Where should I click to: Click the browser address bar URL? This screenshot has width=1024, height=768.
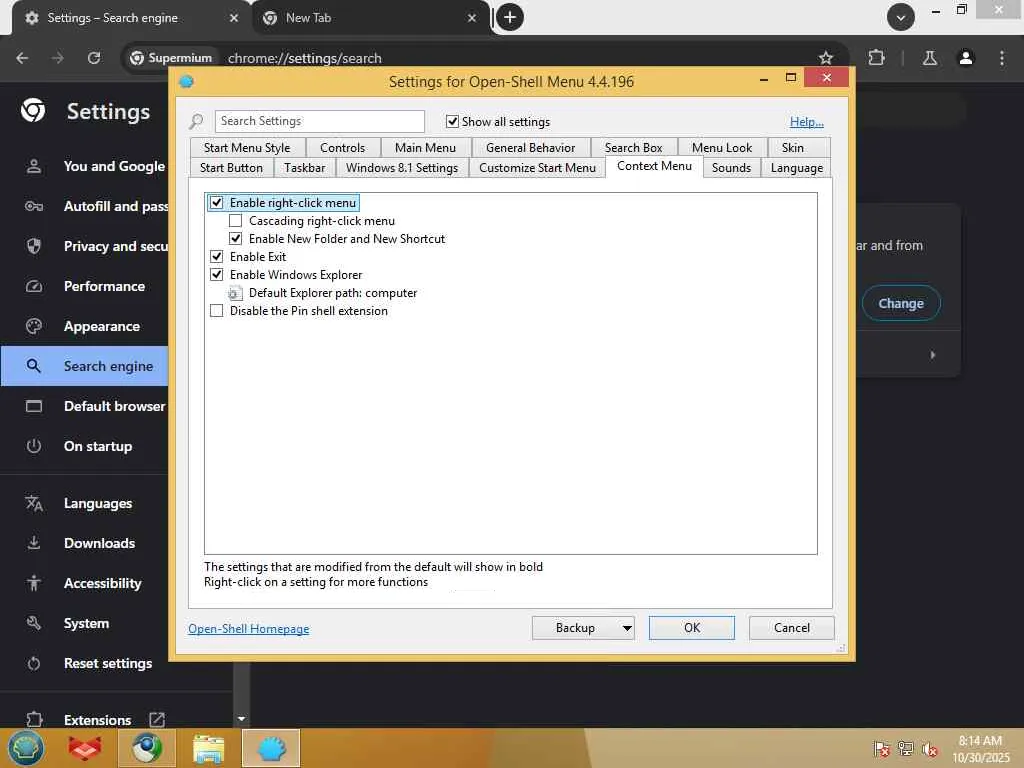(x=304, y=58)
